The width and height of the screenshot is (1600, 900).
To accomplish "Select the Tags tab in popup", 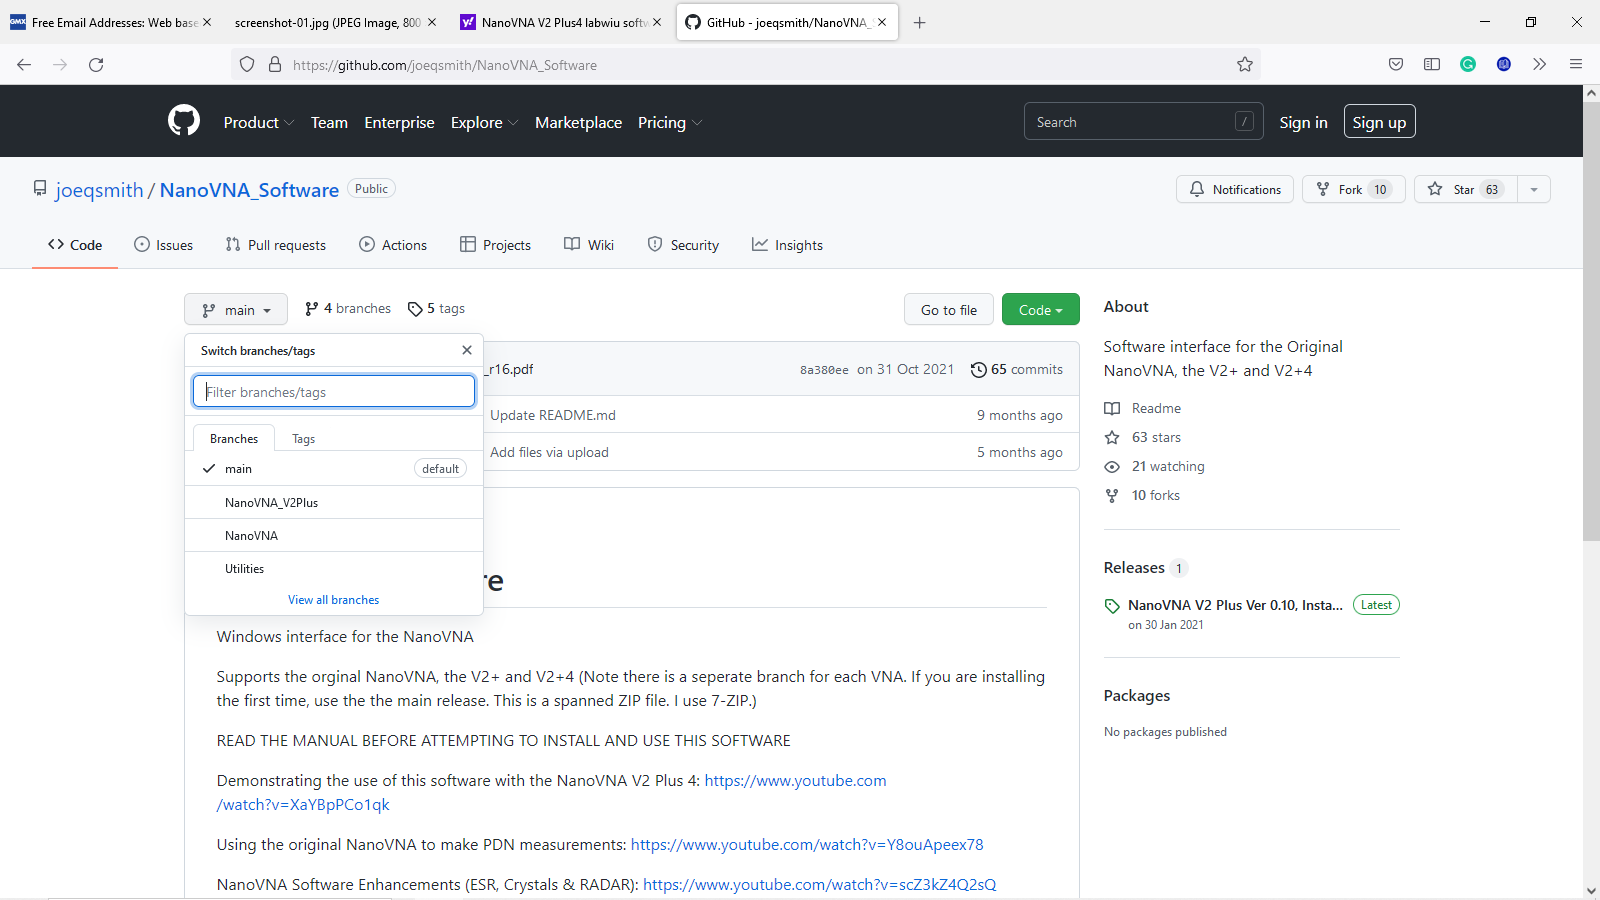I will click(x=303, y=439).
